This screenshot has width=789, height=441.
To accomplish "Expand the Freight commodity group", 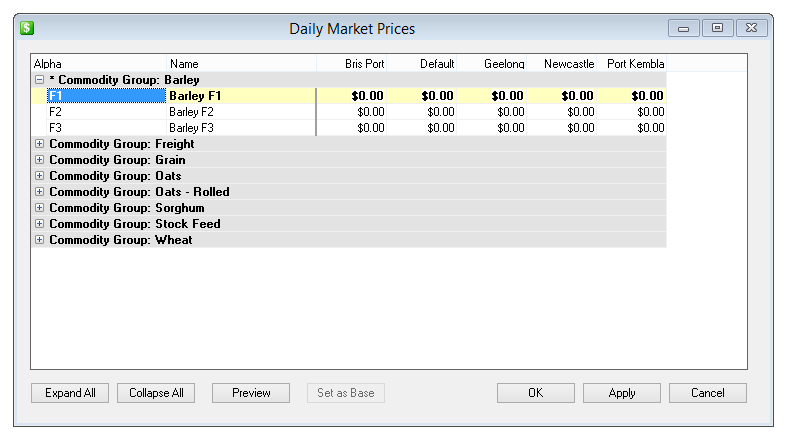I will tap(39, 144).
